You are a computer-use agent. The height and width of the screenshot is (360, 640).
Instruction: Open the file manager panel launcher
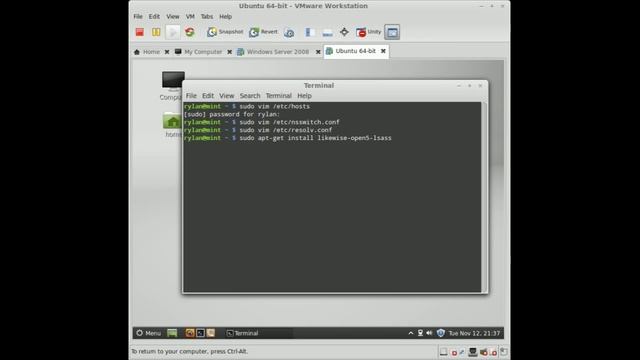[x=211, y=333]
